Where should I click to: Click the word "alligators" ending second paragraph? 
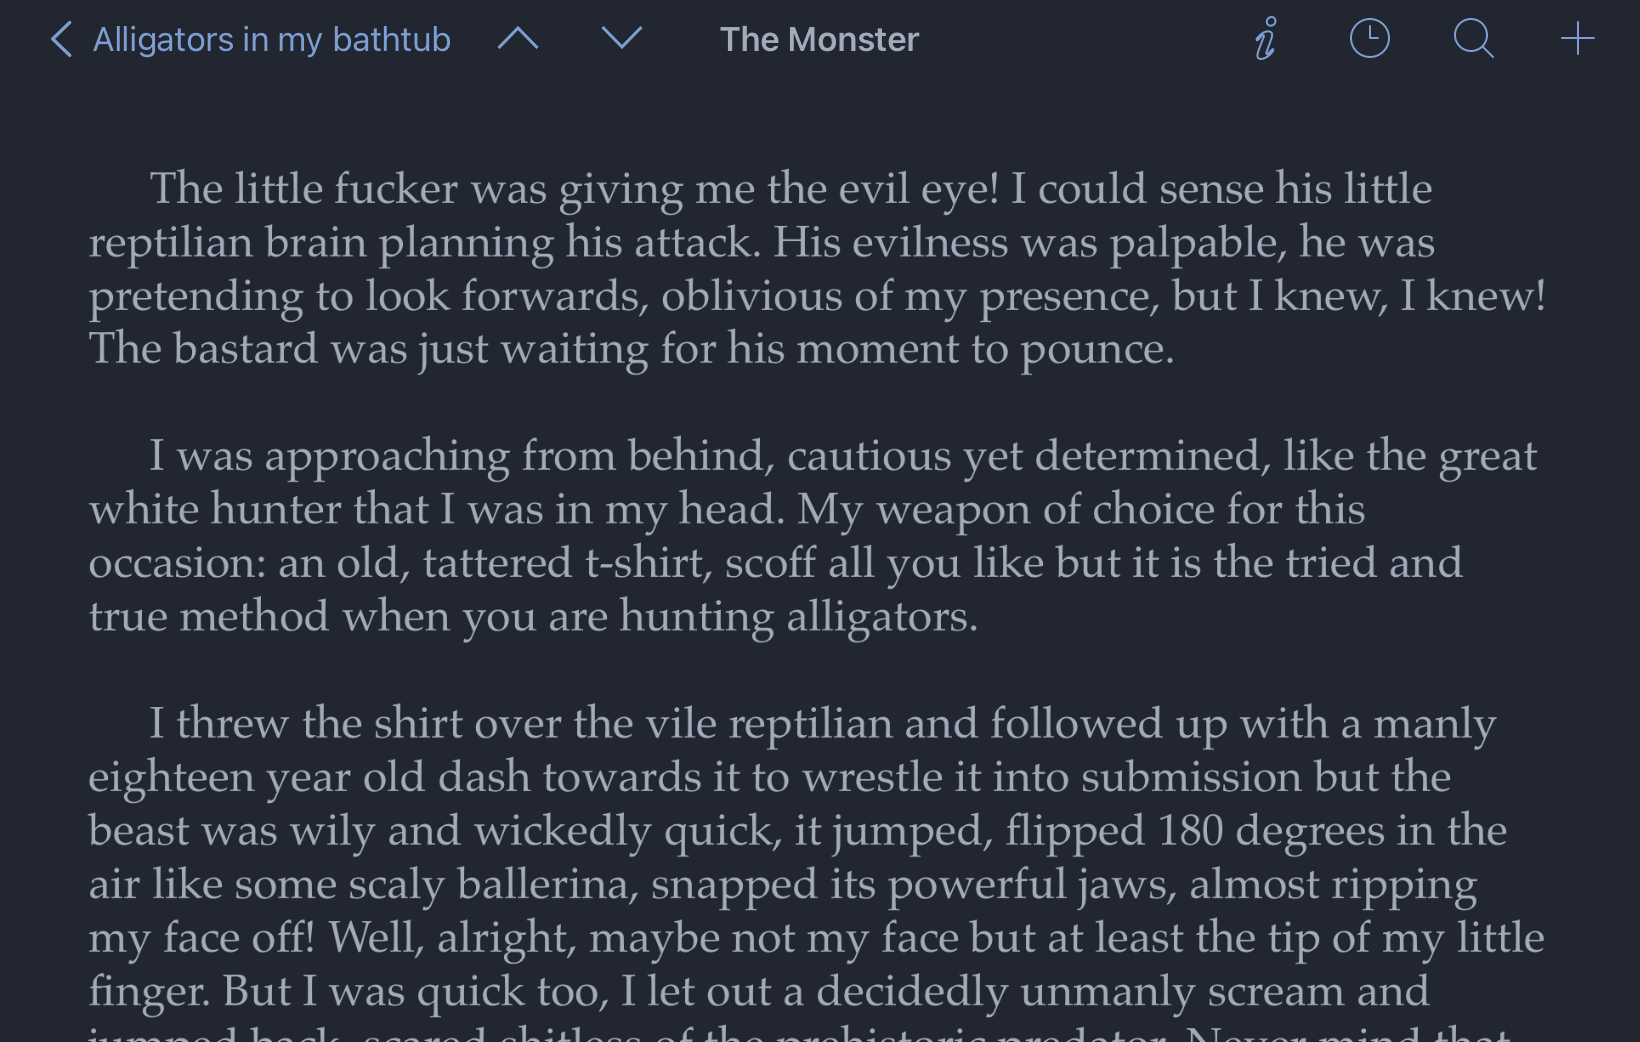coord(877,617)
